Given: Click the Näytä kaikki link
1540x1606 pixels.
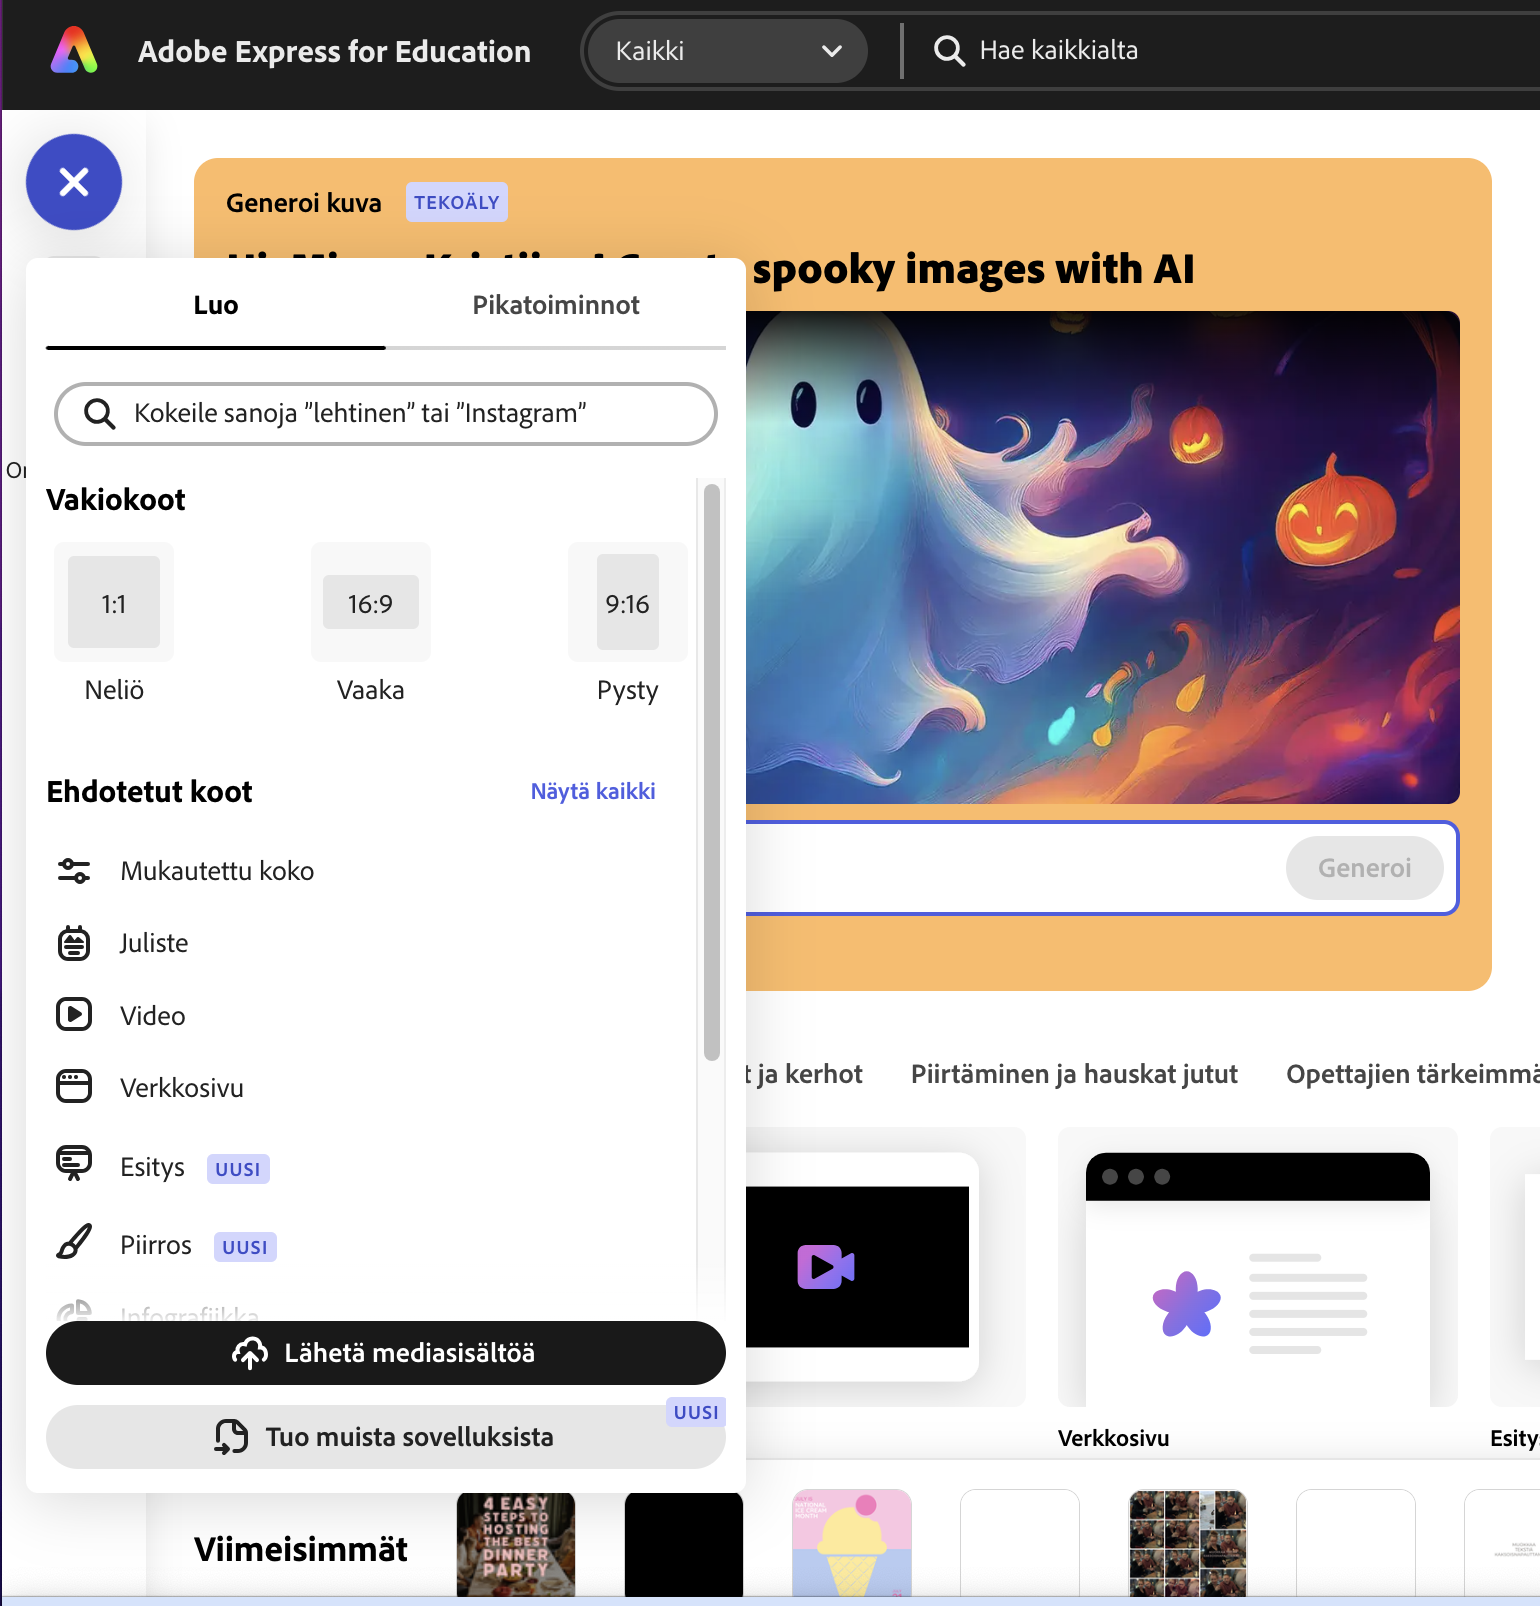Looking at the screenshot, I should coord(593,791).
